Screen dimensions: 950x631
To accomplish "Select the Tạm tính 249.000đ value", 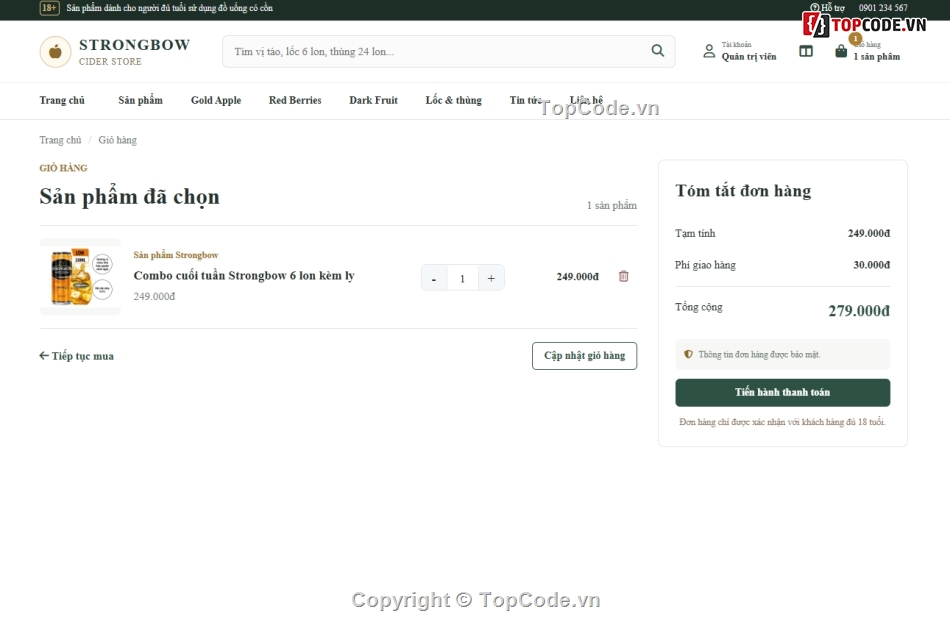I will tap(868, 233).
